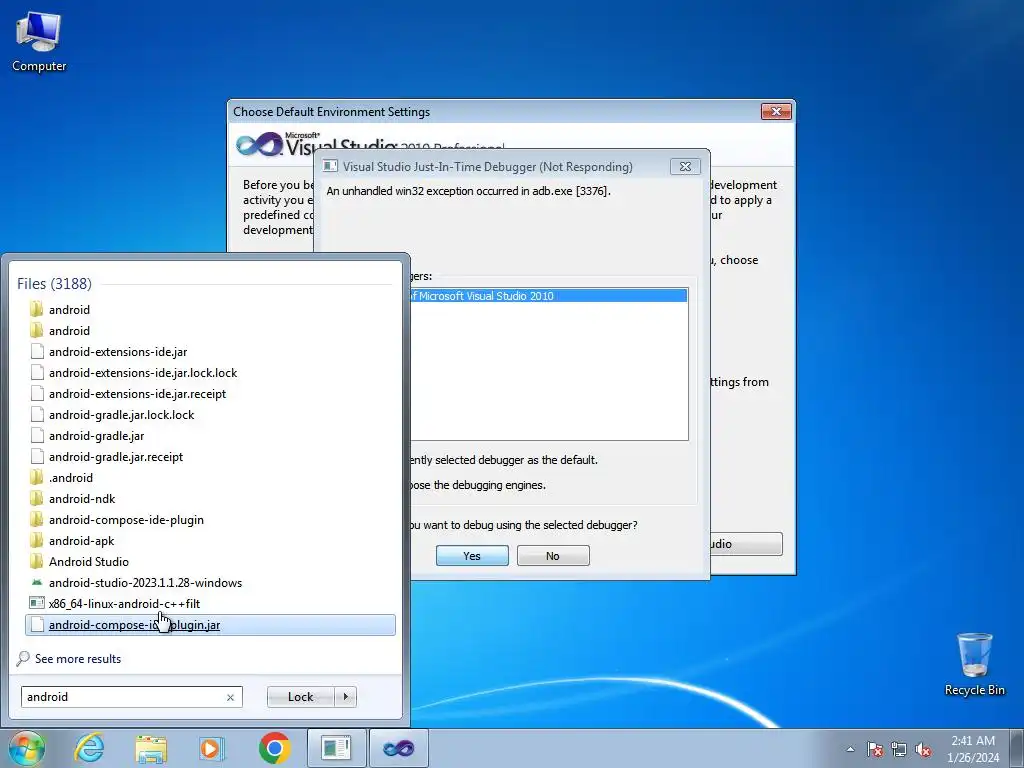Close Choose Default Environment Settings window

click(x=776, y=112)
